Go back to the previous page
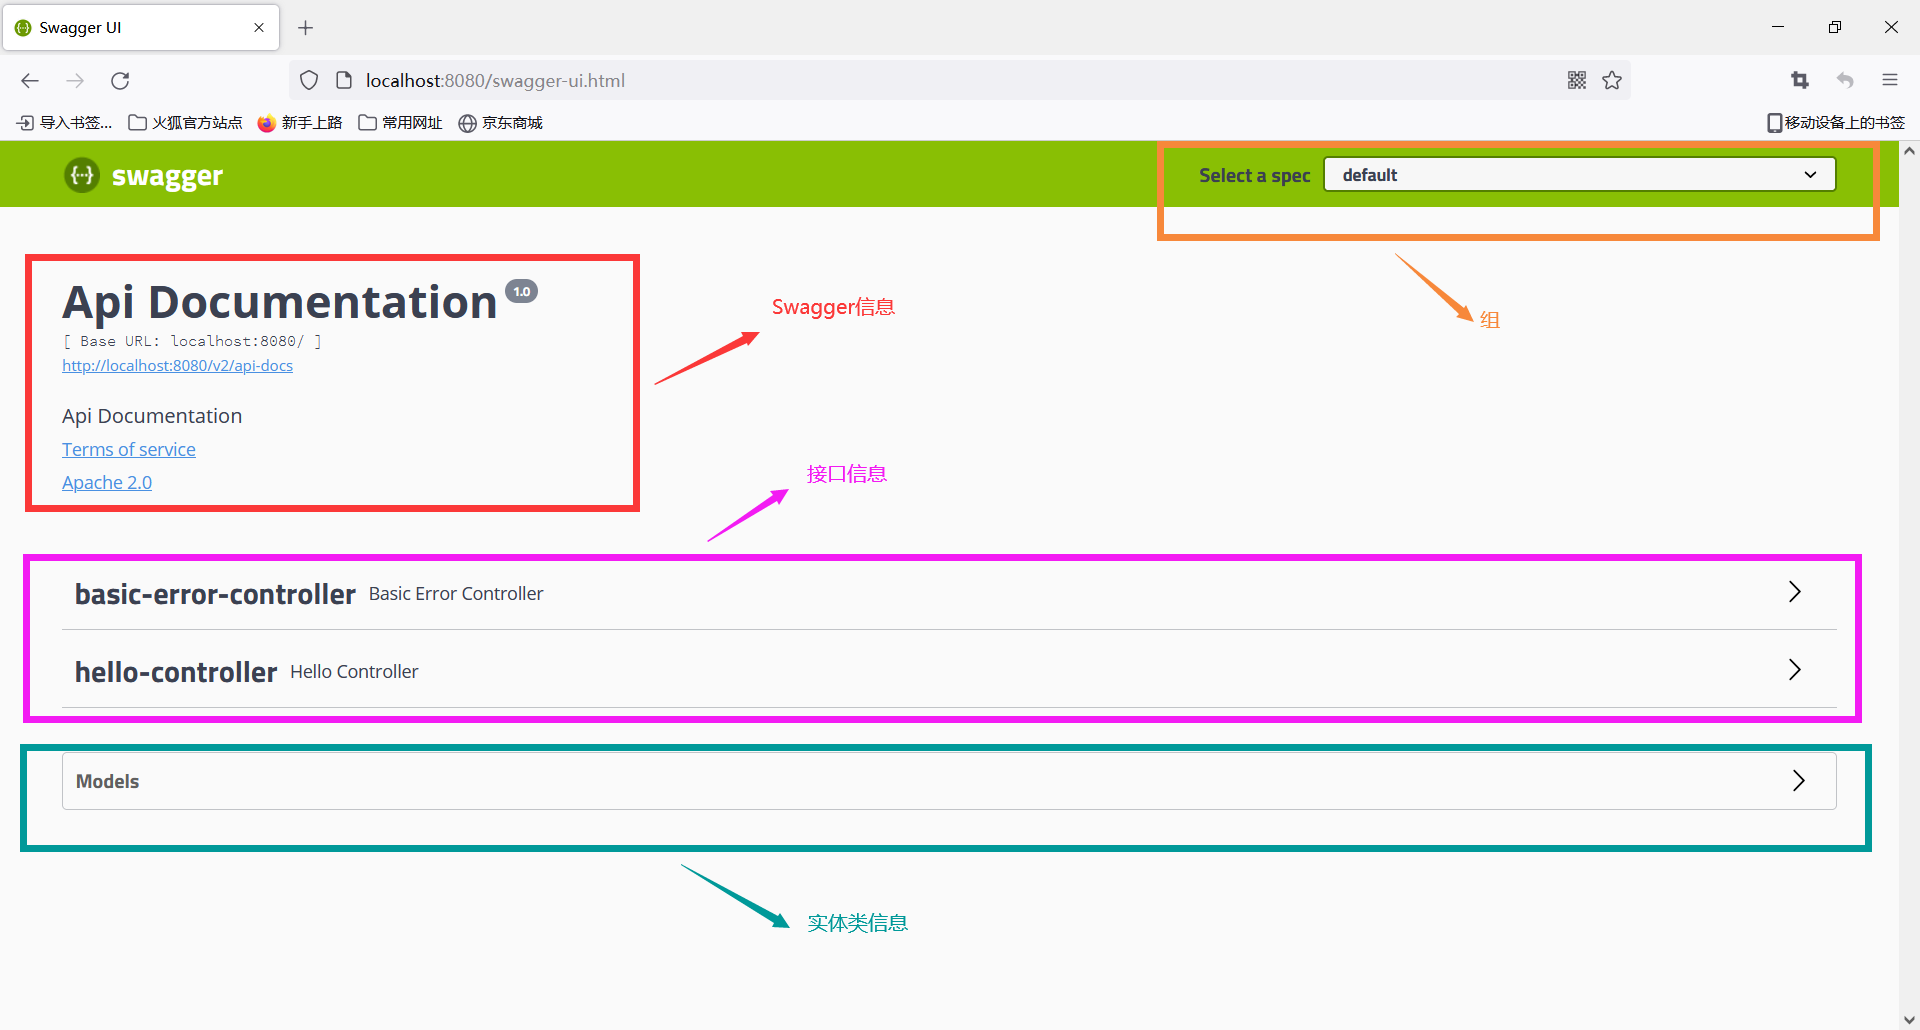This screenshot has width=1920, height=1030. tap(30, 81)
